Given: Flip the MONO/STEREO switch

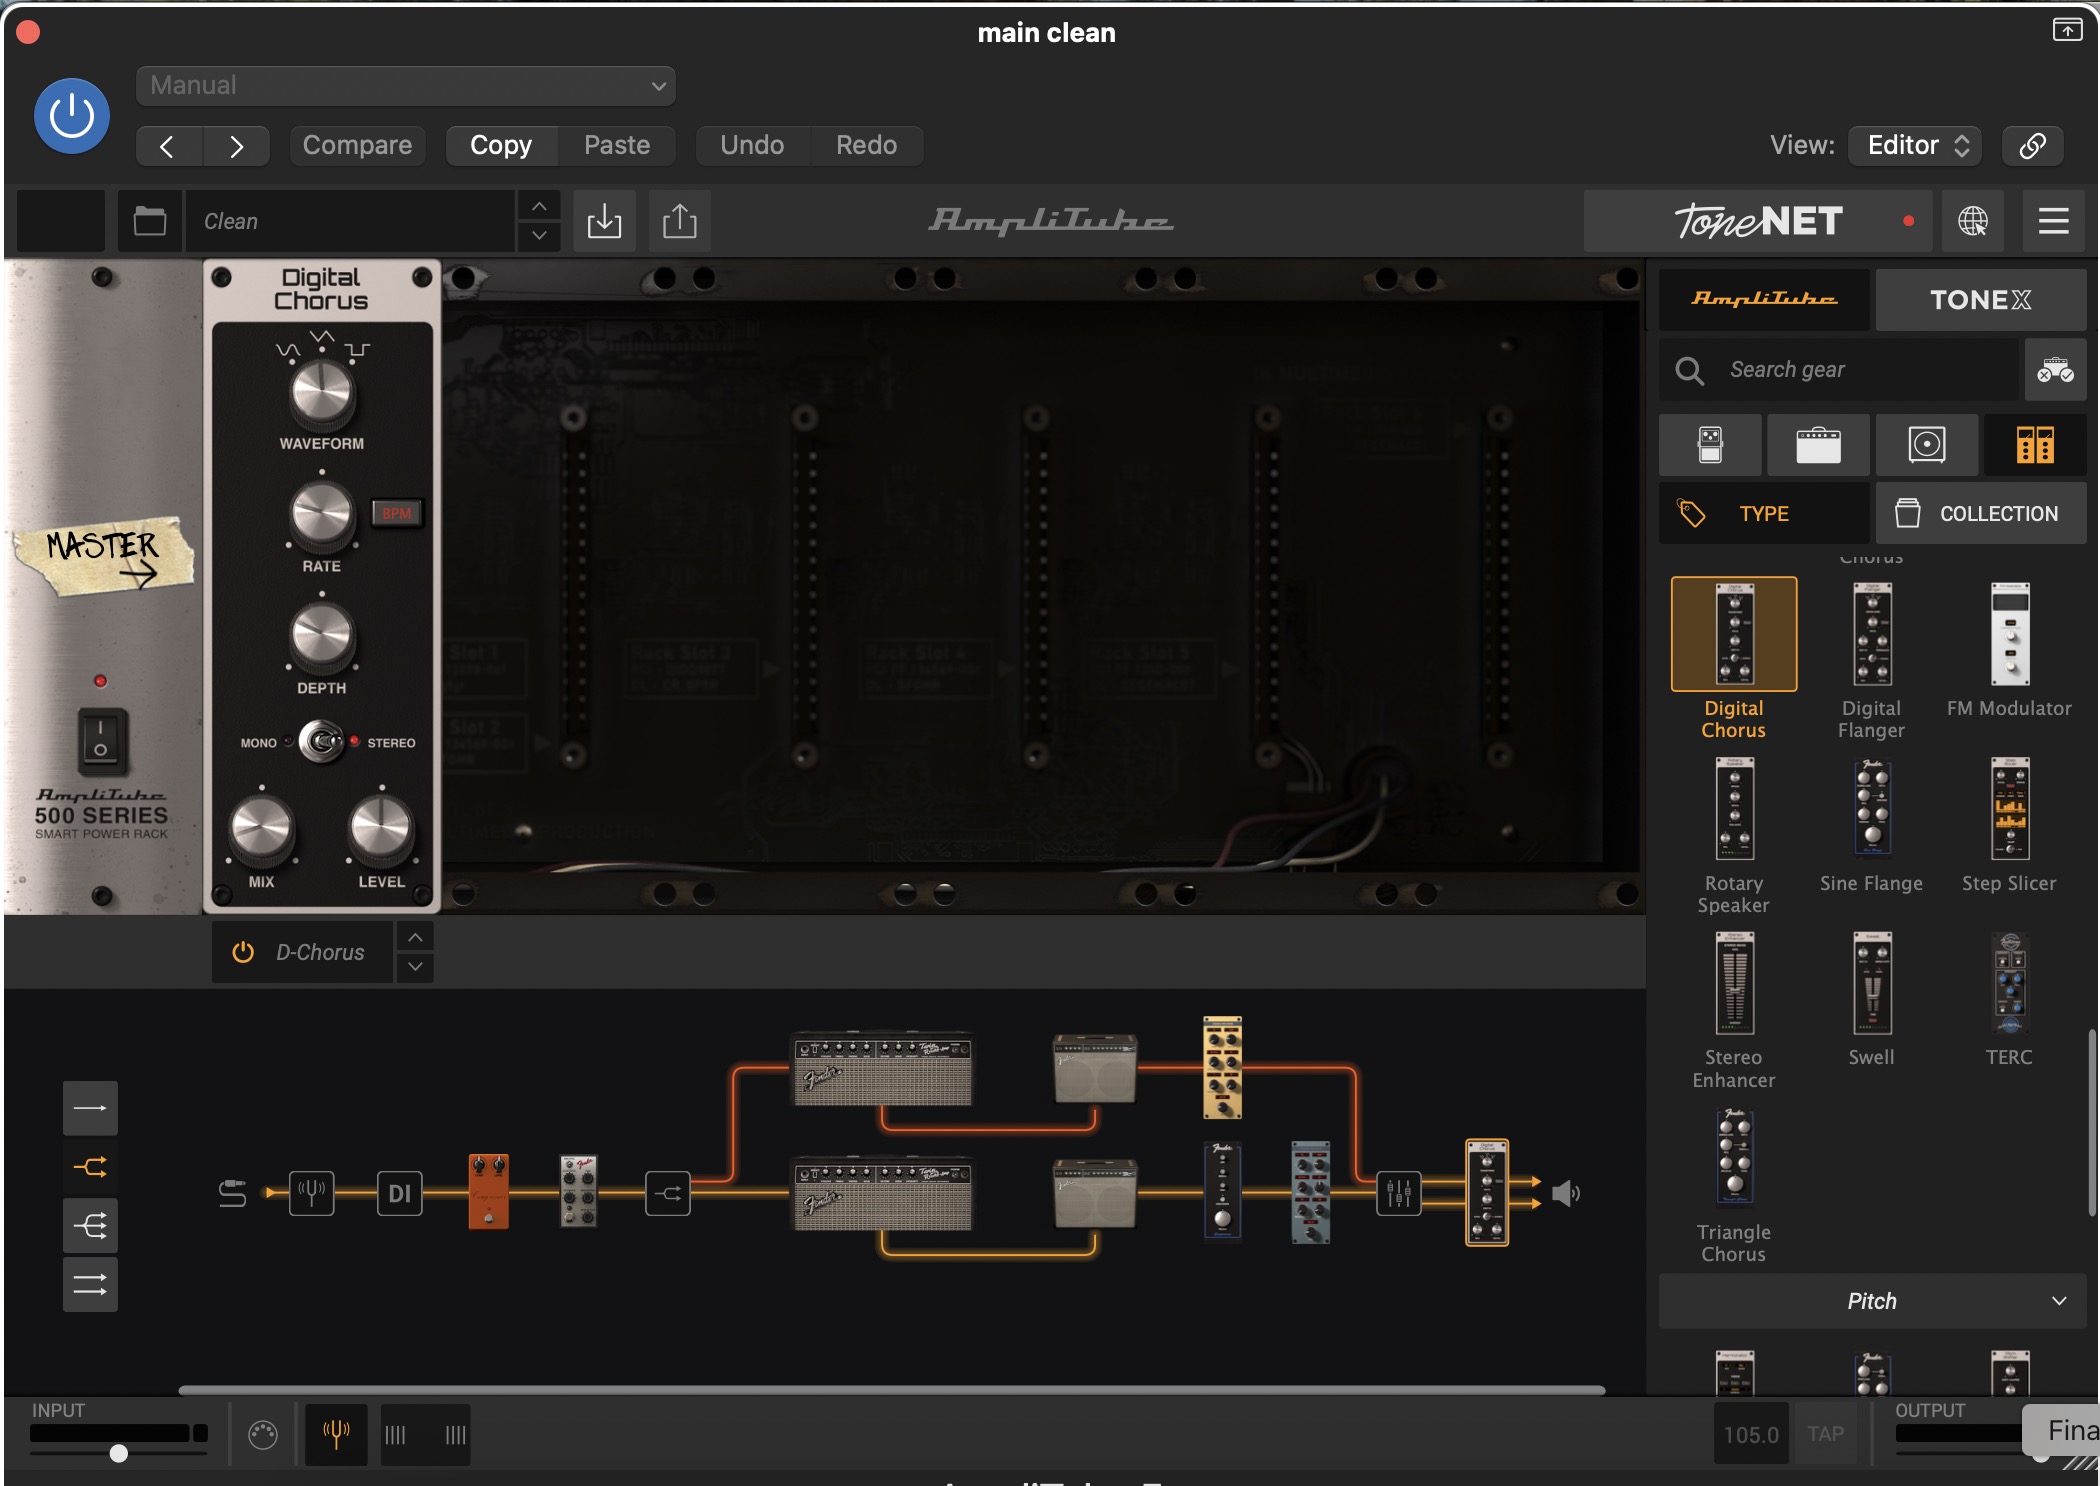Looking at the screenshot, I should pos(321,742).
